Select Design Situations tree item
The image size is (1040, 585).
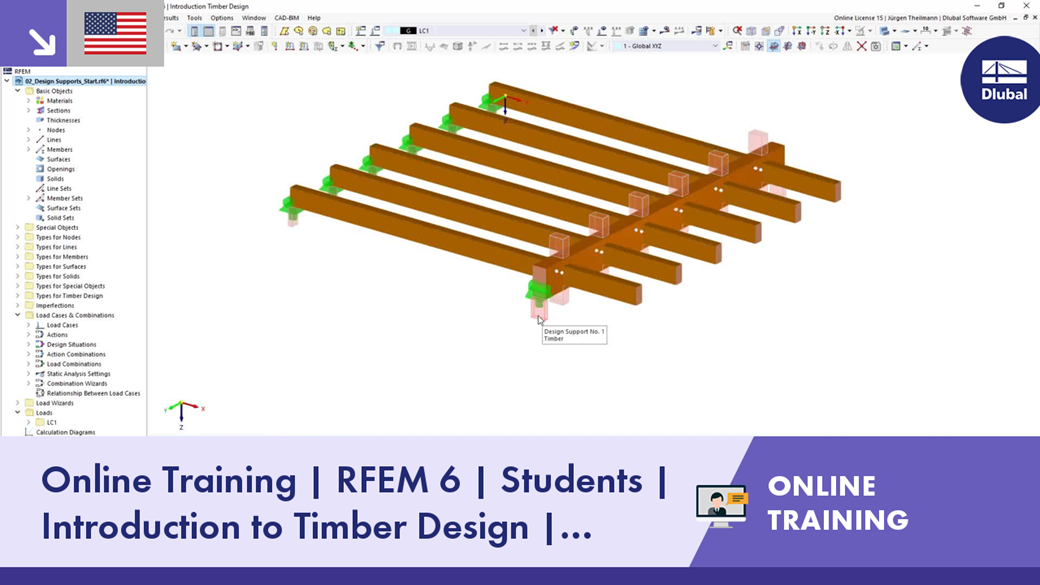pyautogui.click(x=71, y=345)
